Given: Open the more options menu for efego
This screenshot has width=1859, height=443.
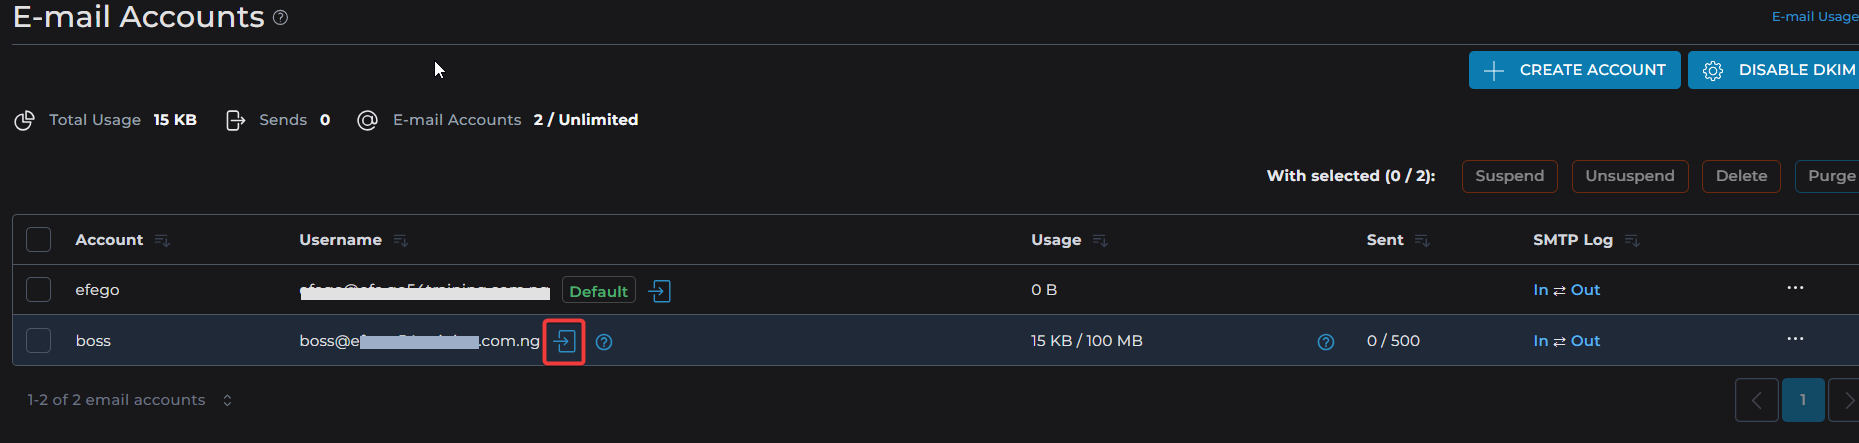Looking at the screenshot, I should 1795,289.
